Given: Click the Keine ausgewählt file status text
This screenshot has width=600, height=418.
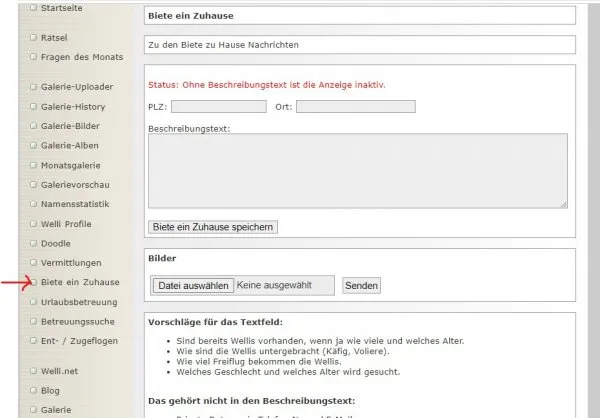Looking at the screenshot, I should [274, 285].
